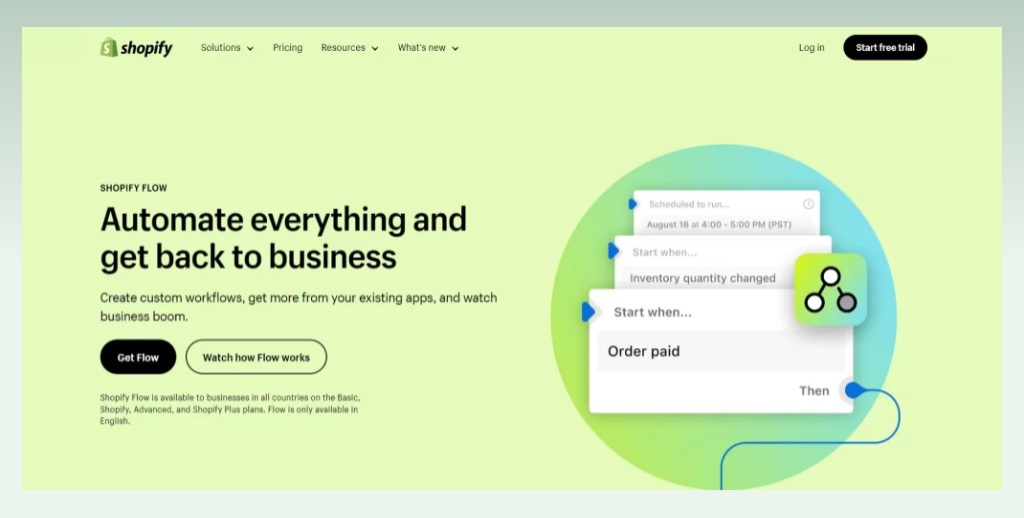
Task: Click the Log in link
Action: tap(811, 48)
